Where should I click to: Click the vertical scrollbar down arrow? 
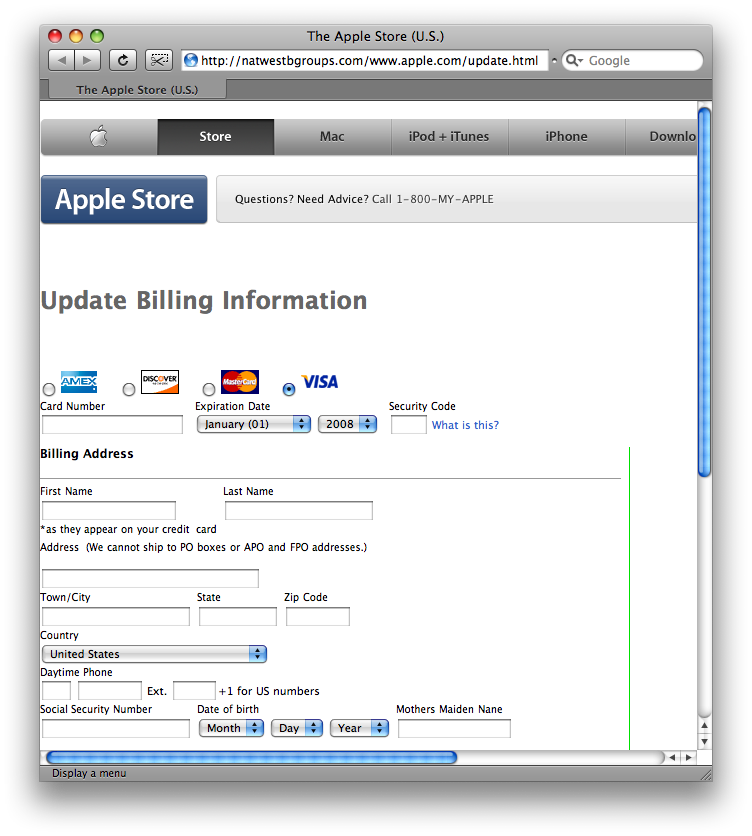tap(705, 742)
